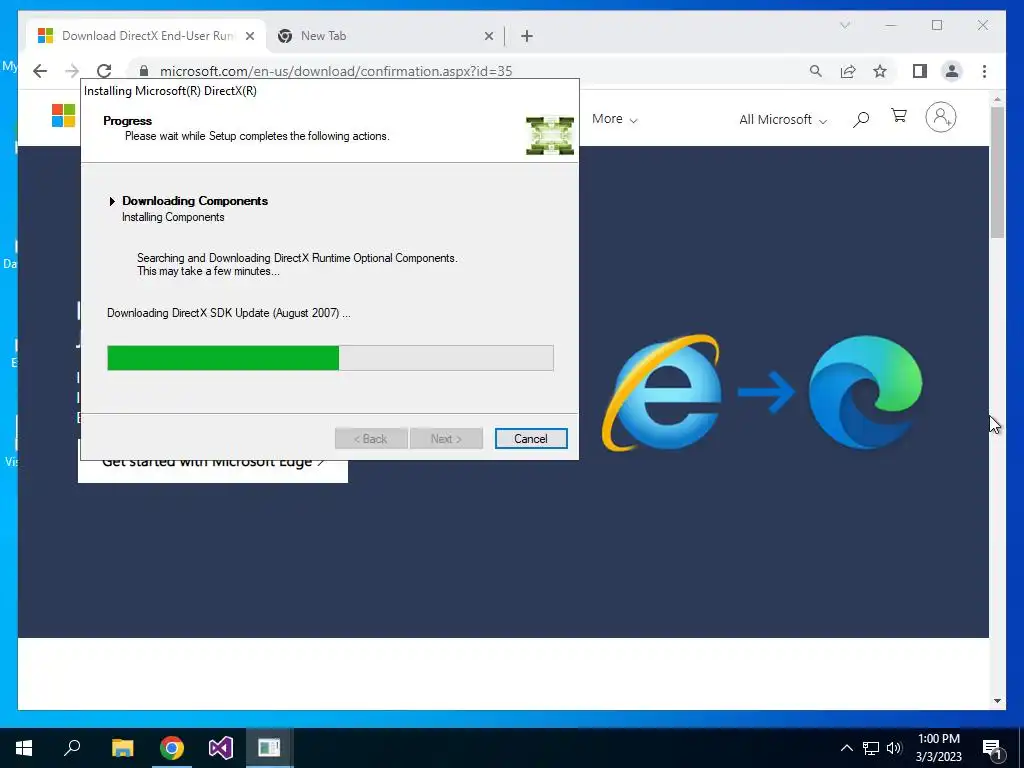This screenshot has height=768, width=1024.
Task: Open the Chrome profile avatar
Action: [x=952, y=71]
